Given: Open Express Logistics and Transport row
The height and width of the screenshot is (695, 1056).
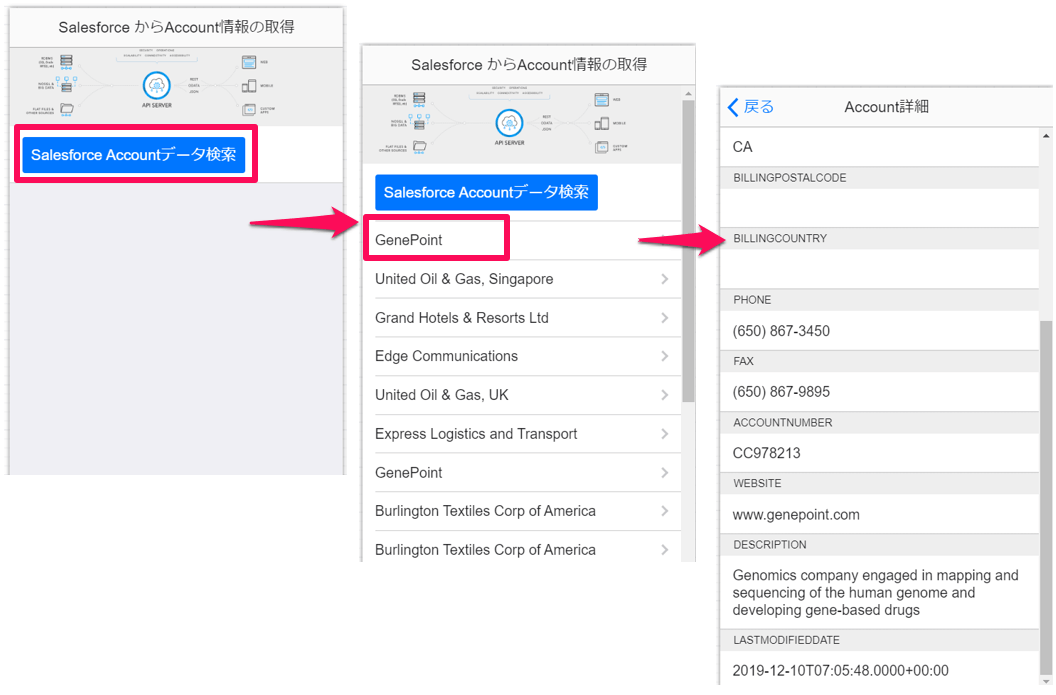Looking at the screenshot, I should (x=522, y=434).
